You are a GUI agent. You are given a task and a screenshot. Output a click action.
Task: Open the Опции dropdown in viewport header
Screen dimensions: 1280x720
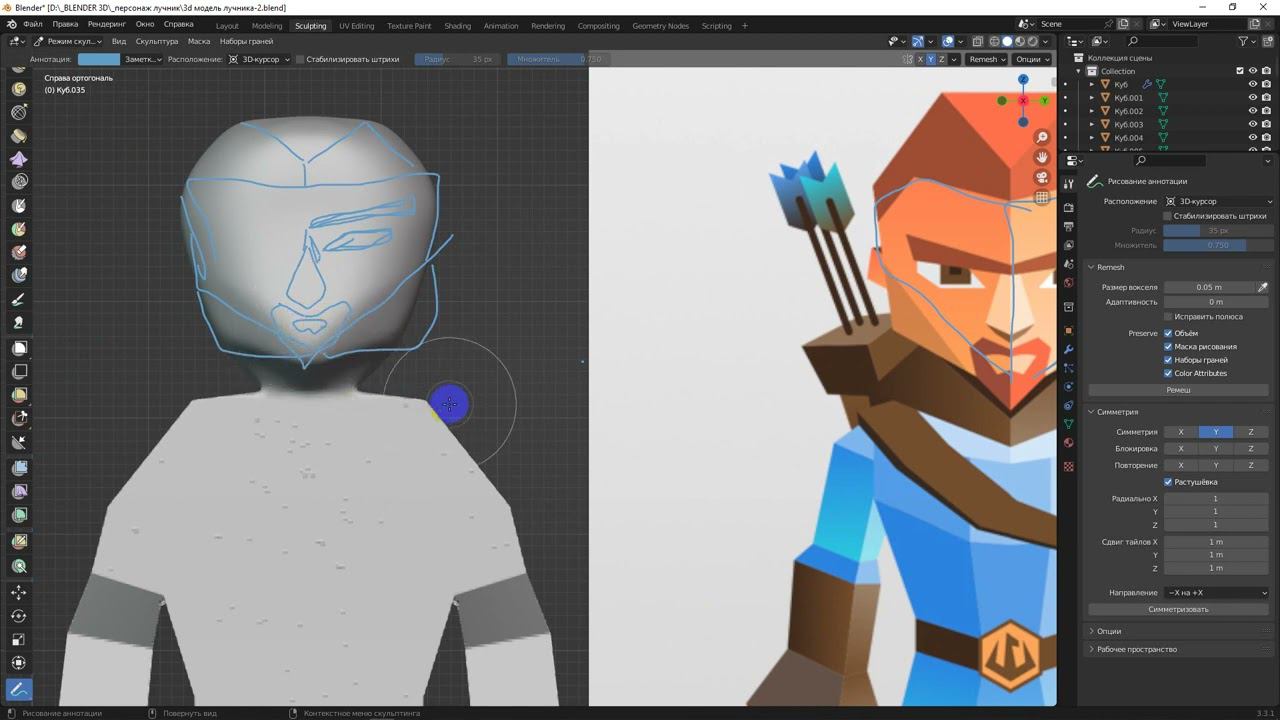1032,59
